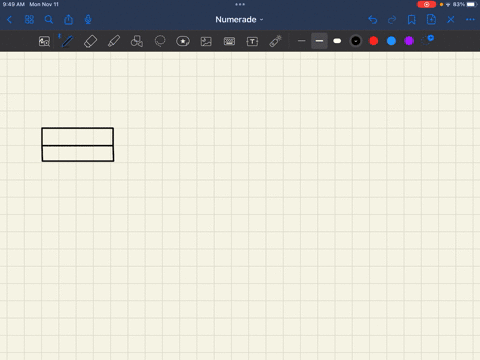Undo the last stroke
The width and height of the screenshot is (480, 360).
click(x=373, y=20)
